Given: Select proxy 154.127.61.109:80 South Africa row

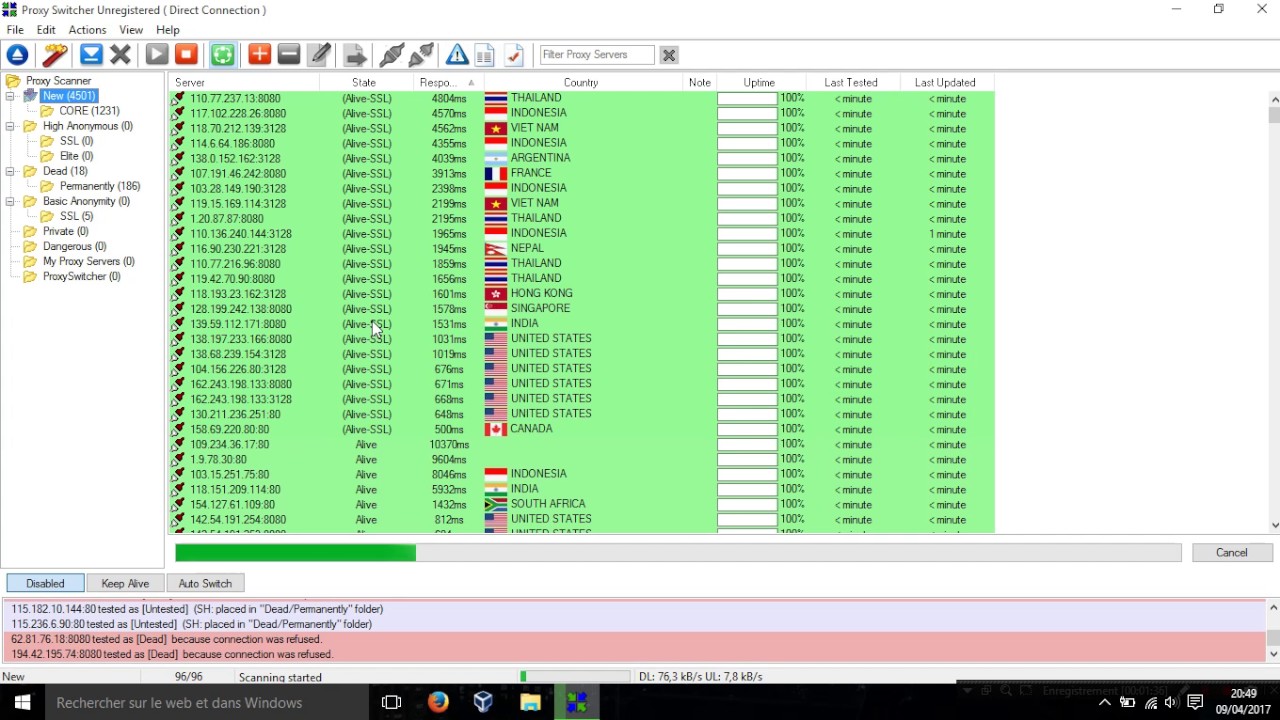Looking at the screenshot, I should (582, 504).
